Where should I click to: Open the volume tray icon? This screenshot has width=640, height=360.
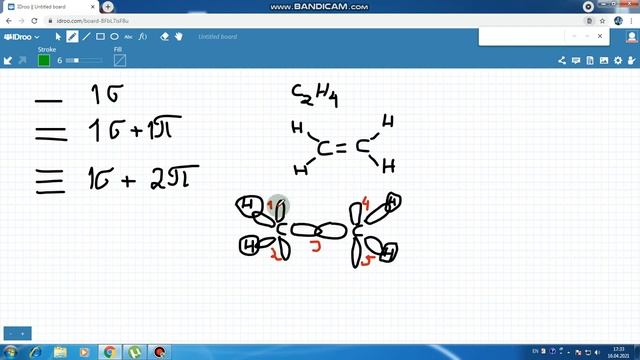[597, 352]
